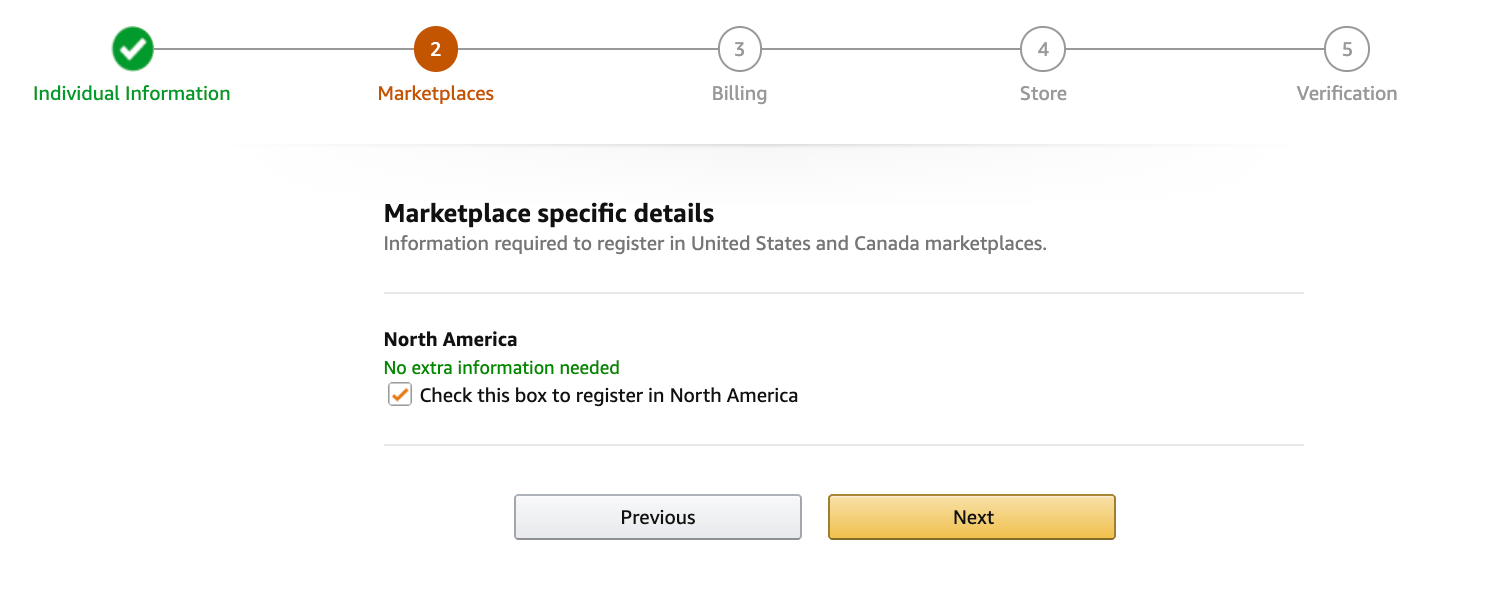Click the orange step 2 circle
This screenshot has width=1488, height=594.
click(435, 49)
